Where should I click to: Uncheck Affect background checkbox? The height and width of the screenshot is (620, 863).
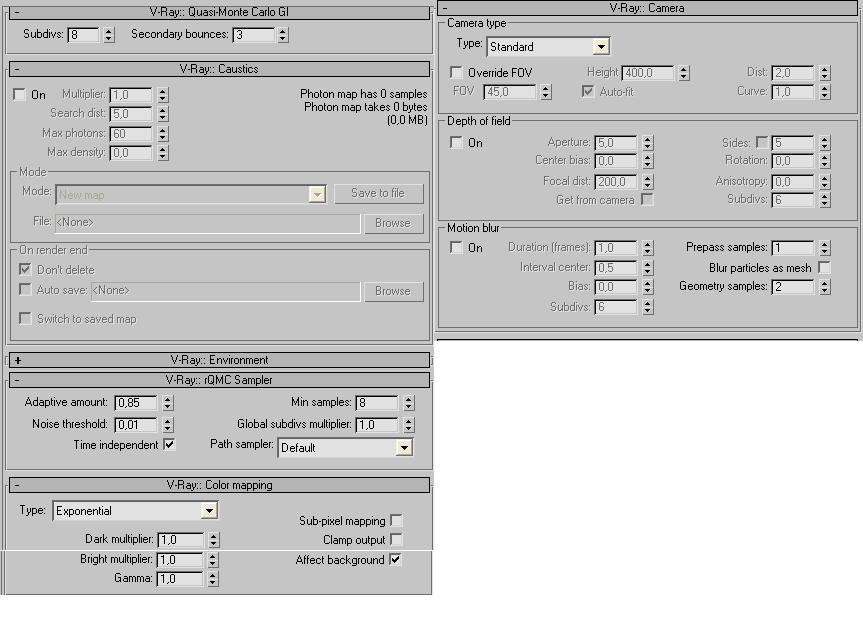tap(395, 559)
